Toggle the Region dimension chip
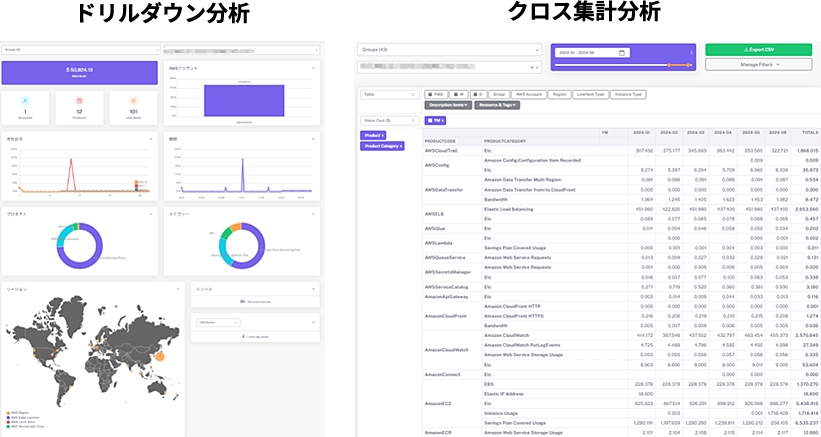This screenshot has width=821, height=437. (x=560, y=95)
